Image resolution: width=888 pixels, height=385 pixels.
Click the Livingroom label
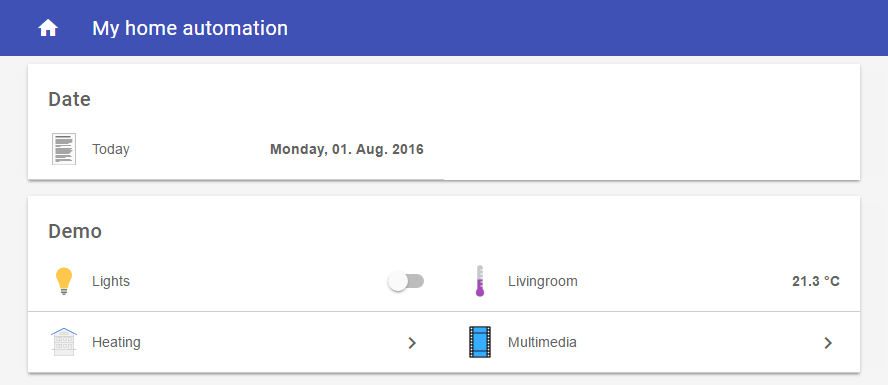click(x=543, y=281)
